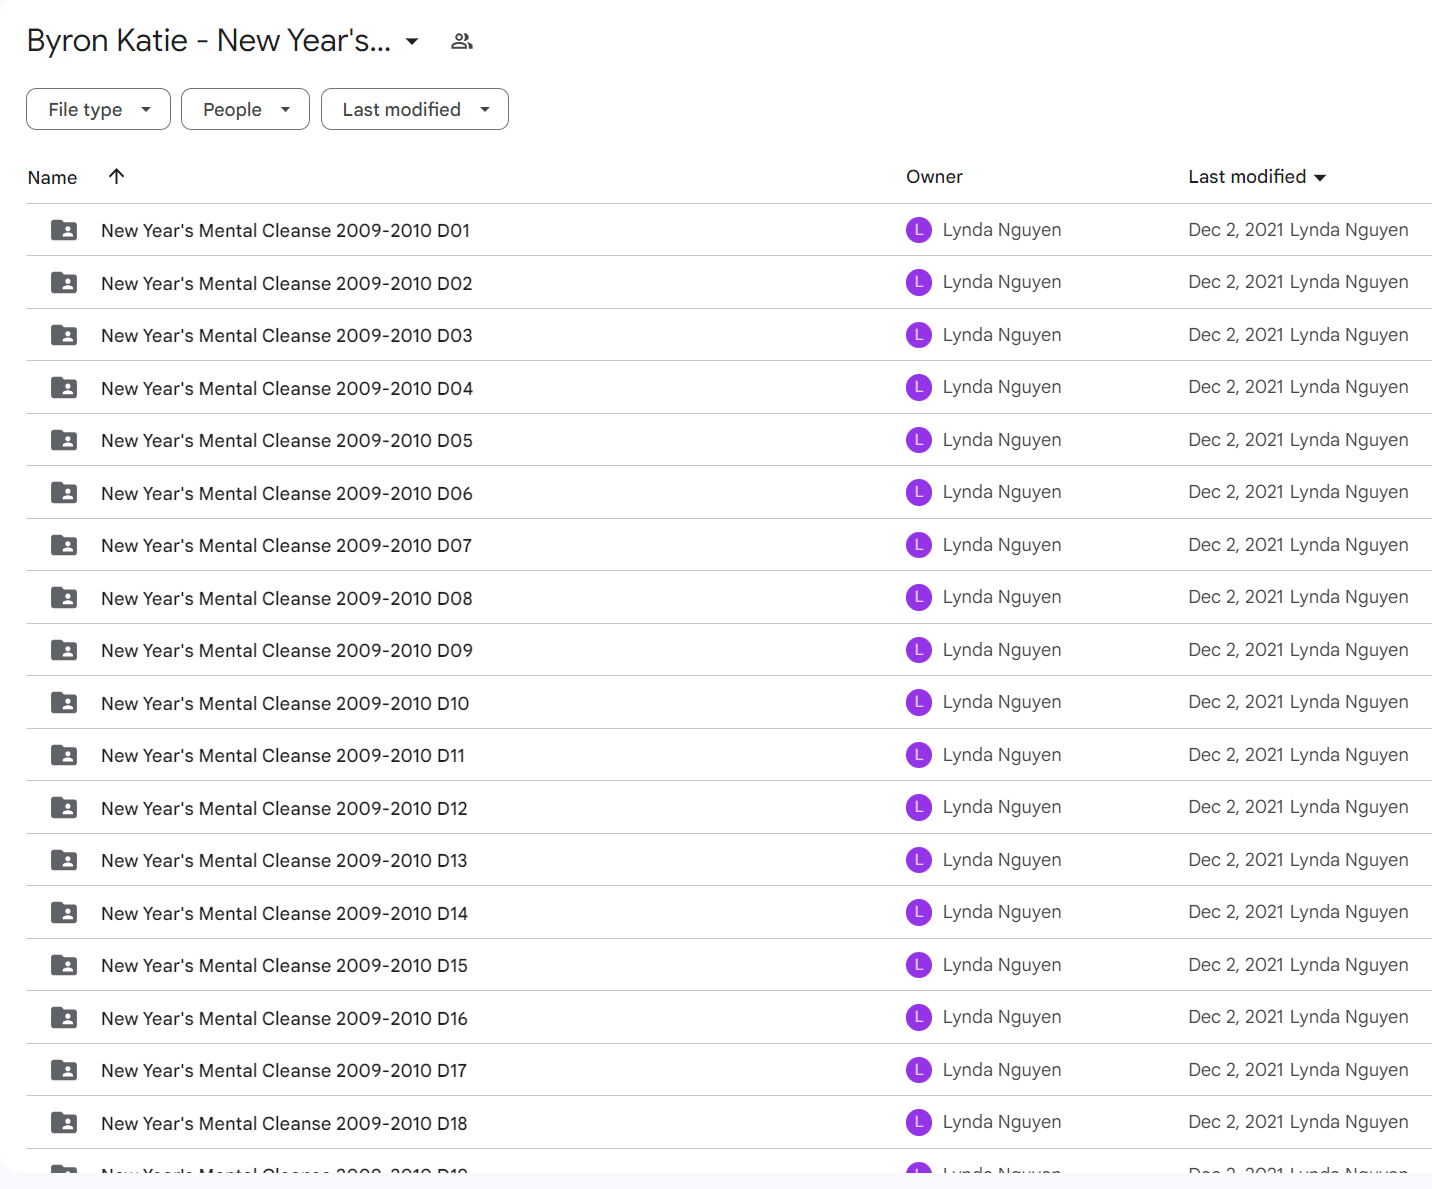Click the shared folder icon for D18
The width and height of the screenshot is (1432, 1189).
pos(64,1123)
